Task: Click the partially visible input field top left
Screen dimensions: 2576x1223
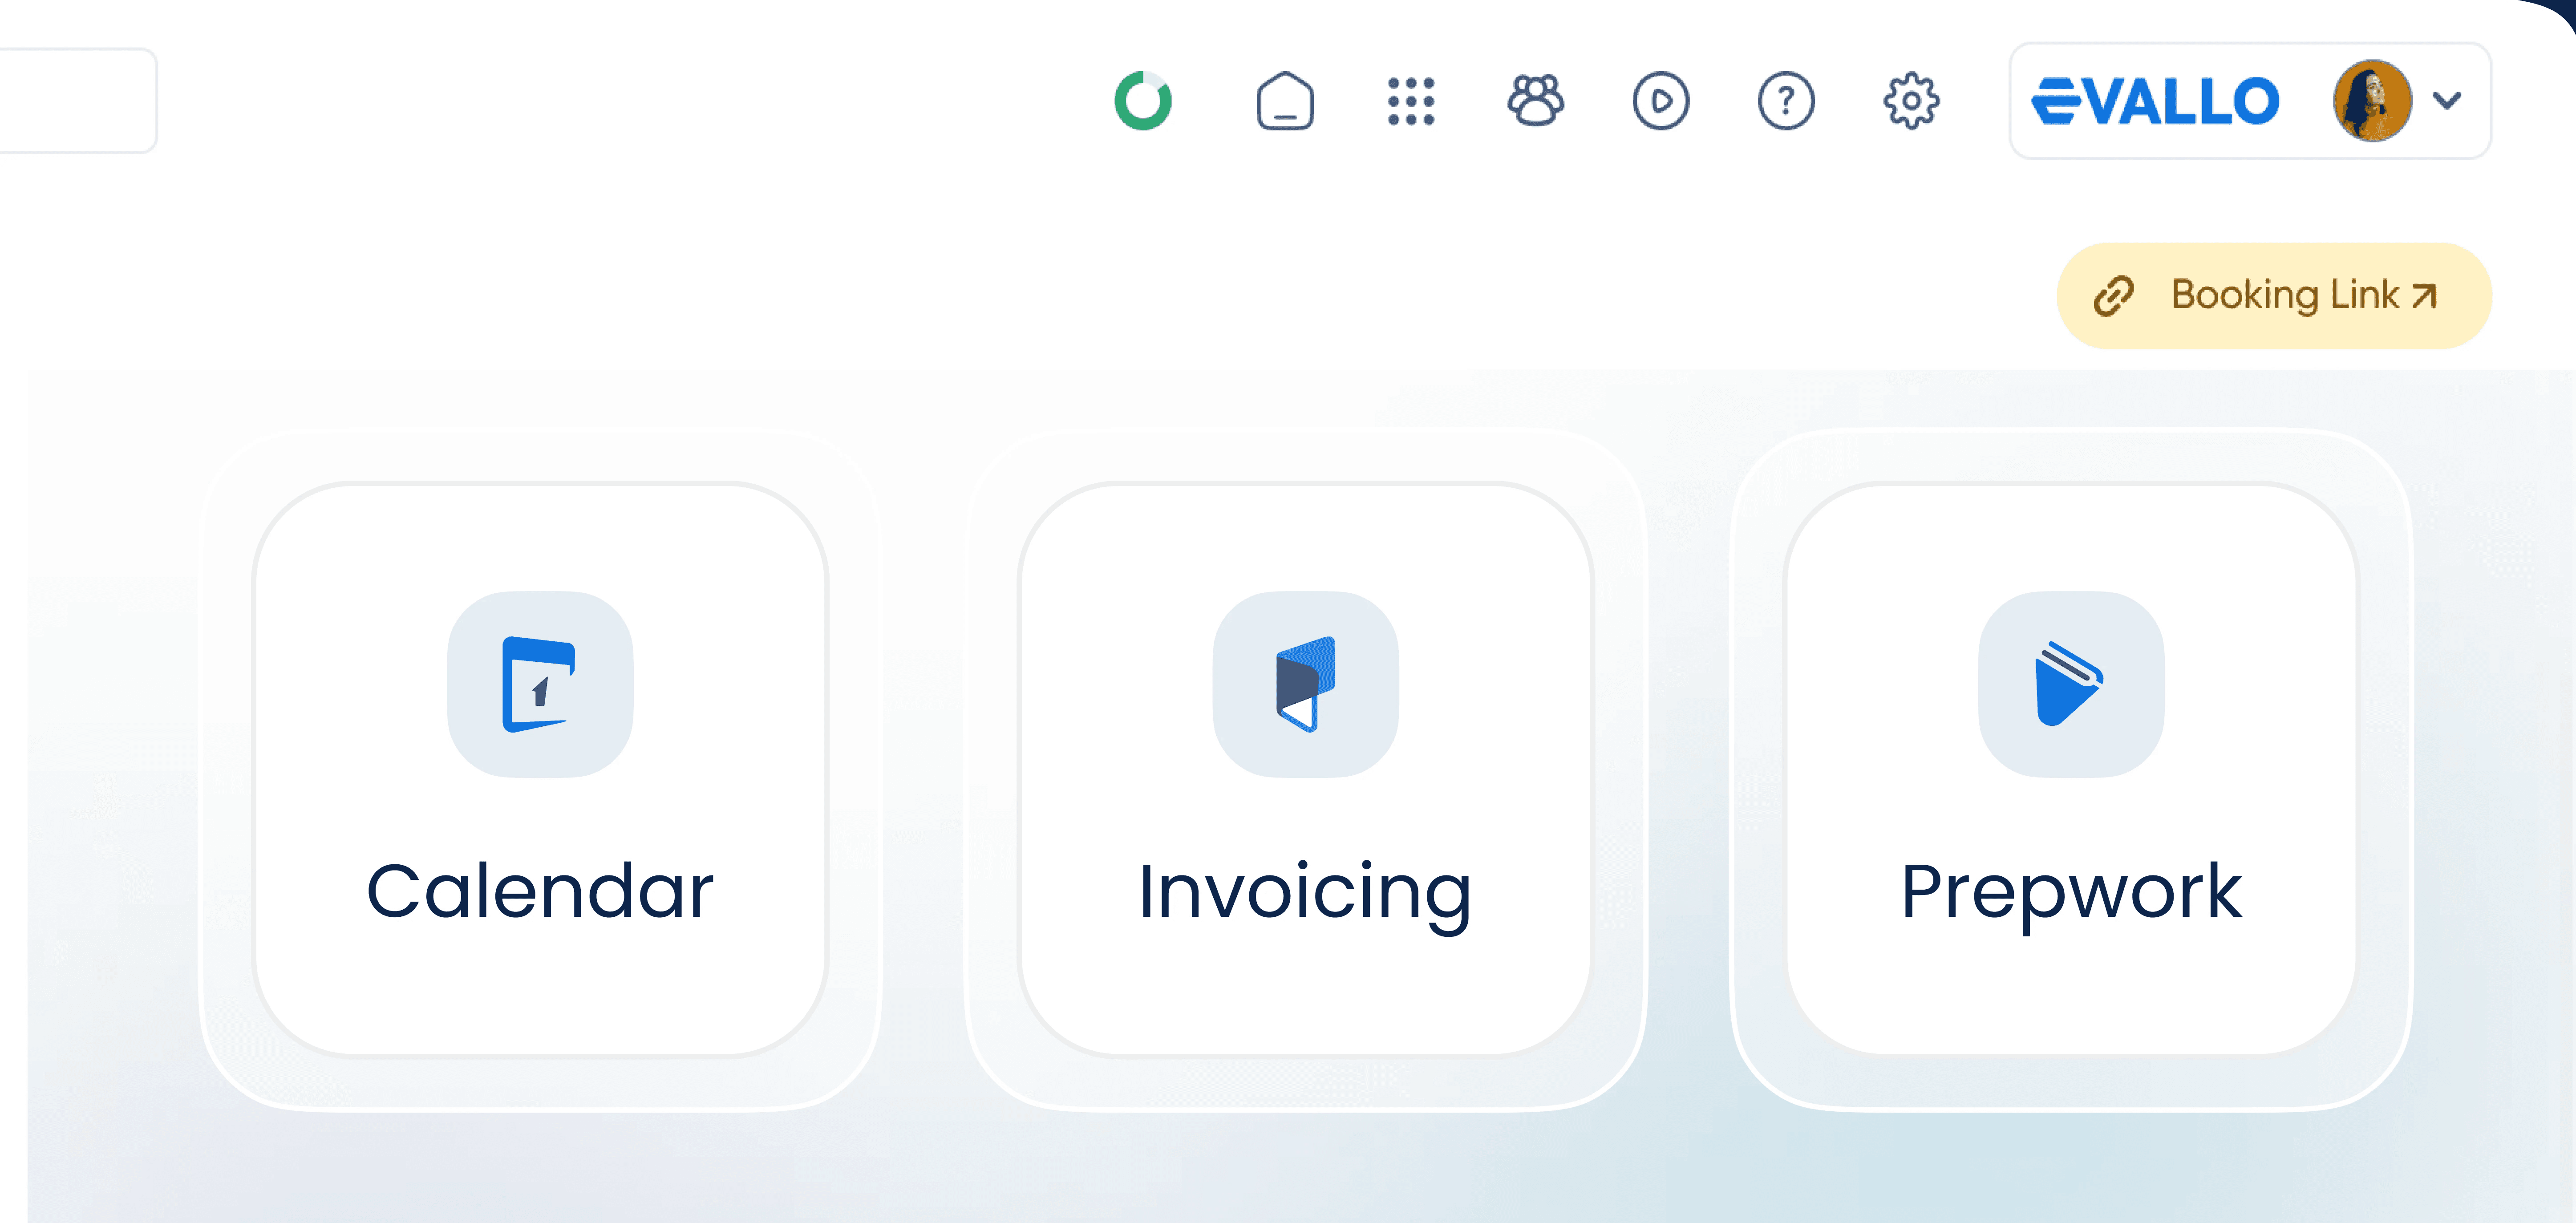Action: 78,100
